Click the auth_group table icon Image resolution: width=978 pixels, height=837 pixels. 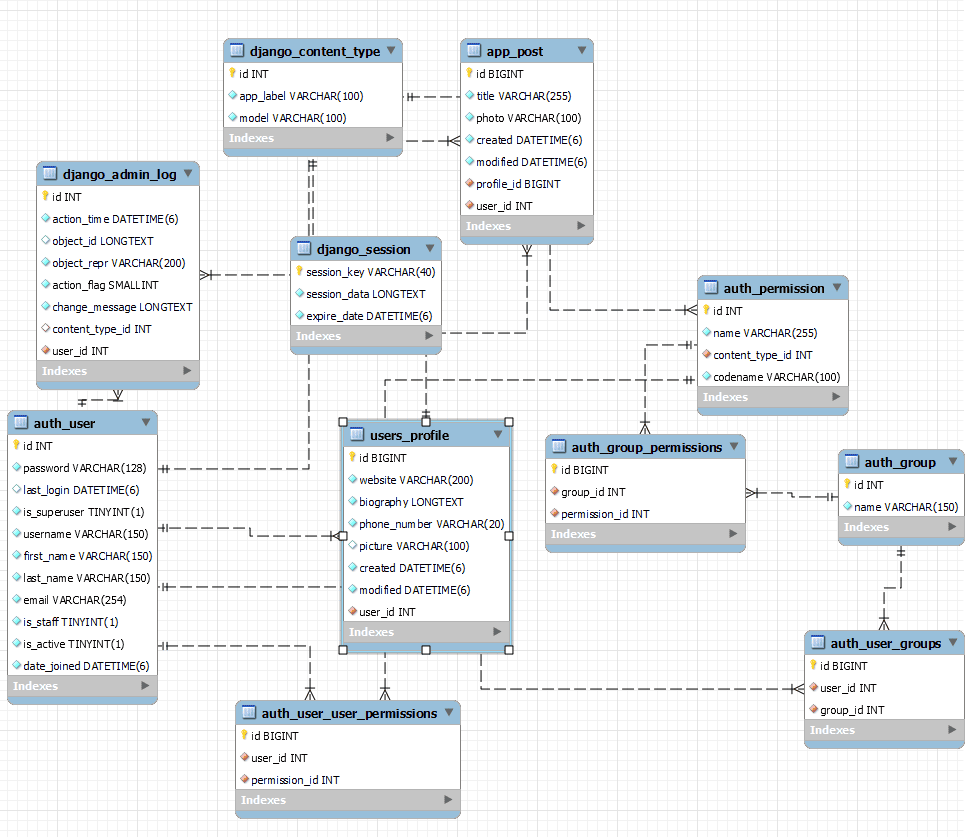[852, 462]
